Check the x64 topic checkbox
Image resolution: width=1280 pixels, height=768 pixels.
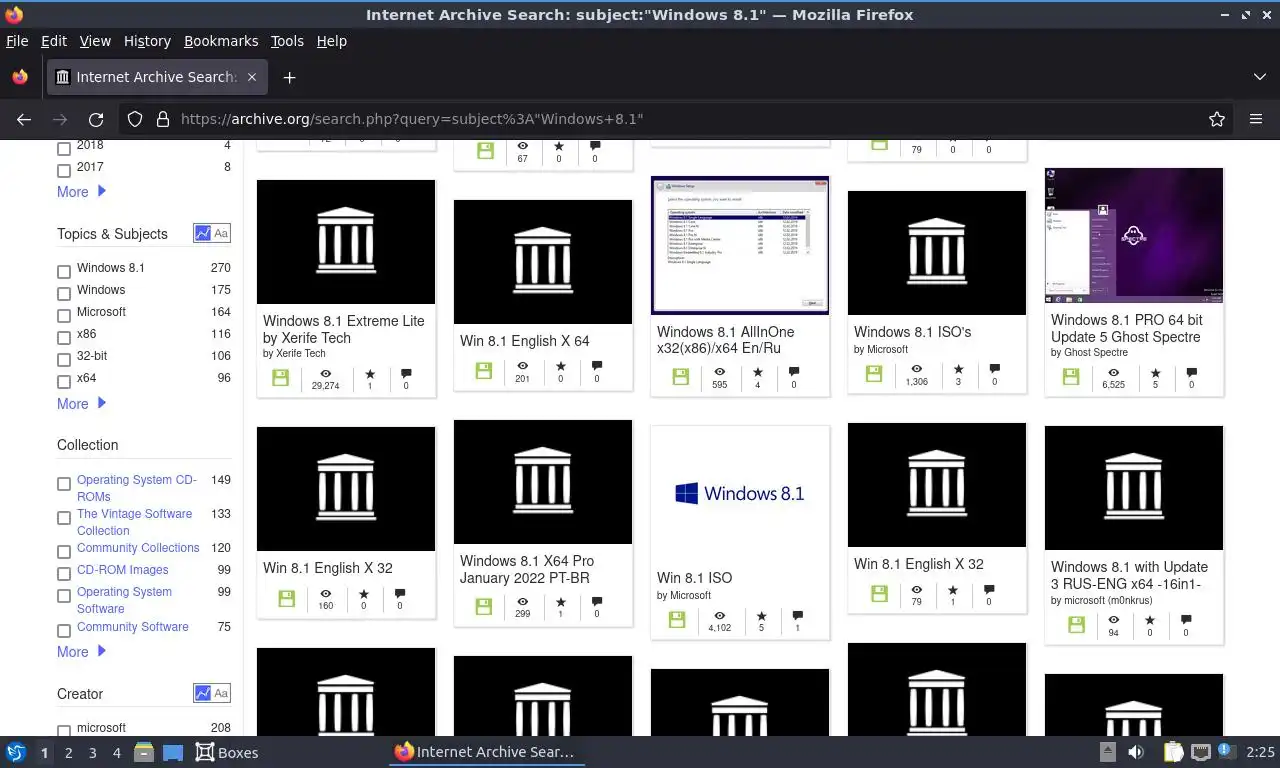(64, 381)
